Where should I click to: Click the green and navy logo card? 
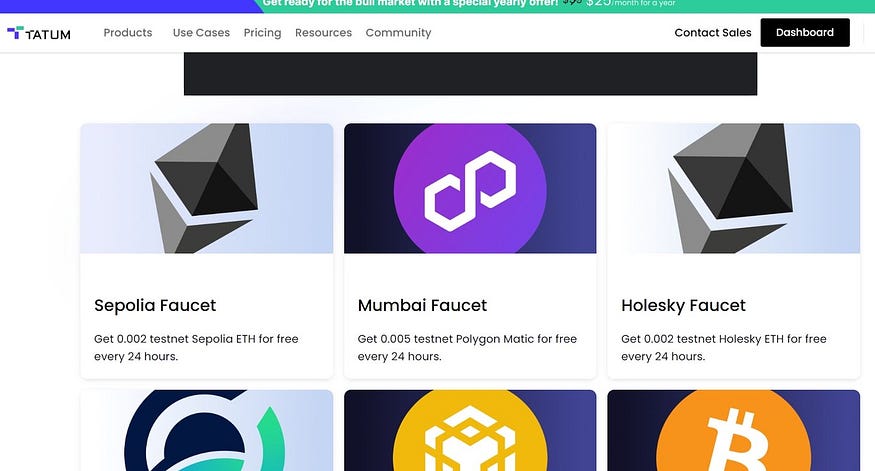(206, 430)
